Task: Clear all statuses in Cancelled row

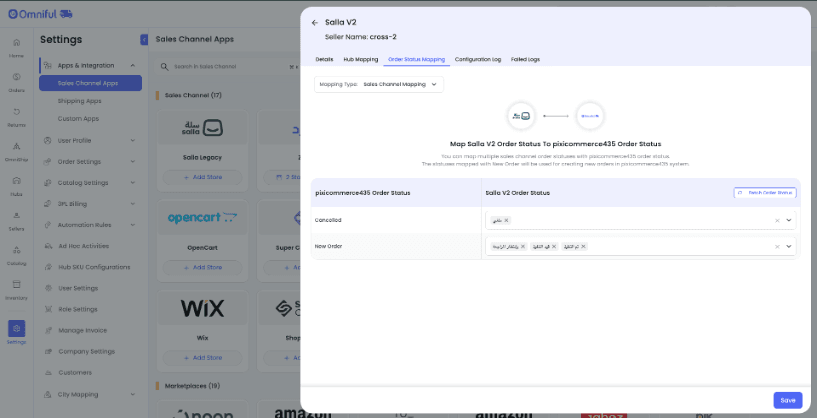Action: [777, 220]
